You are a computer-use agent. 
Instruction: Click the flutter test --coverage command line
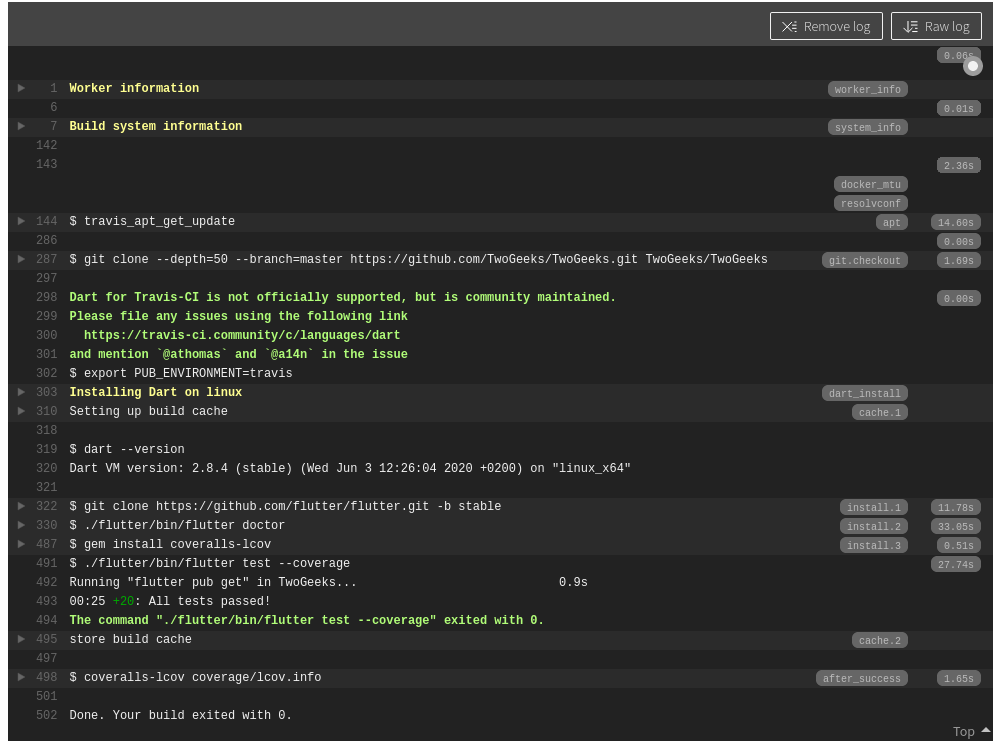(209, 563)
